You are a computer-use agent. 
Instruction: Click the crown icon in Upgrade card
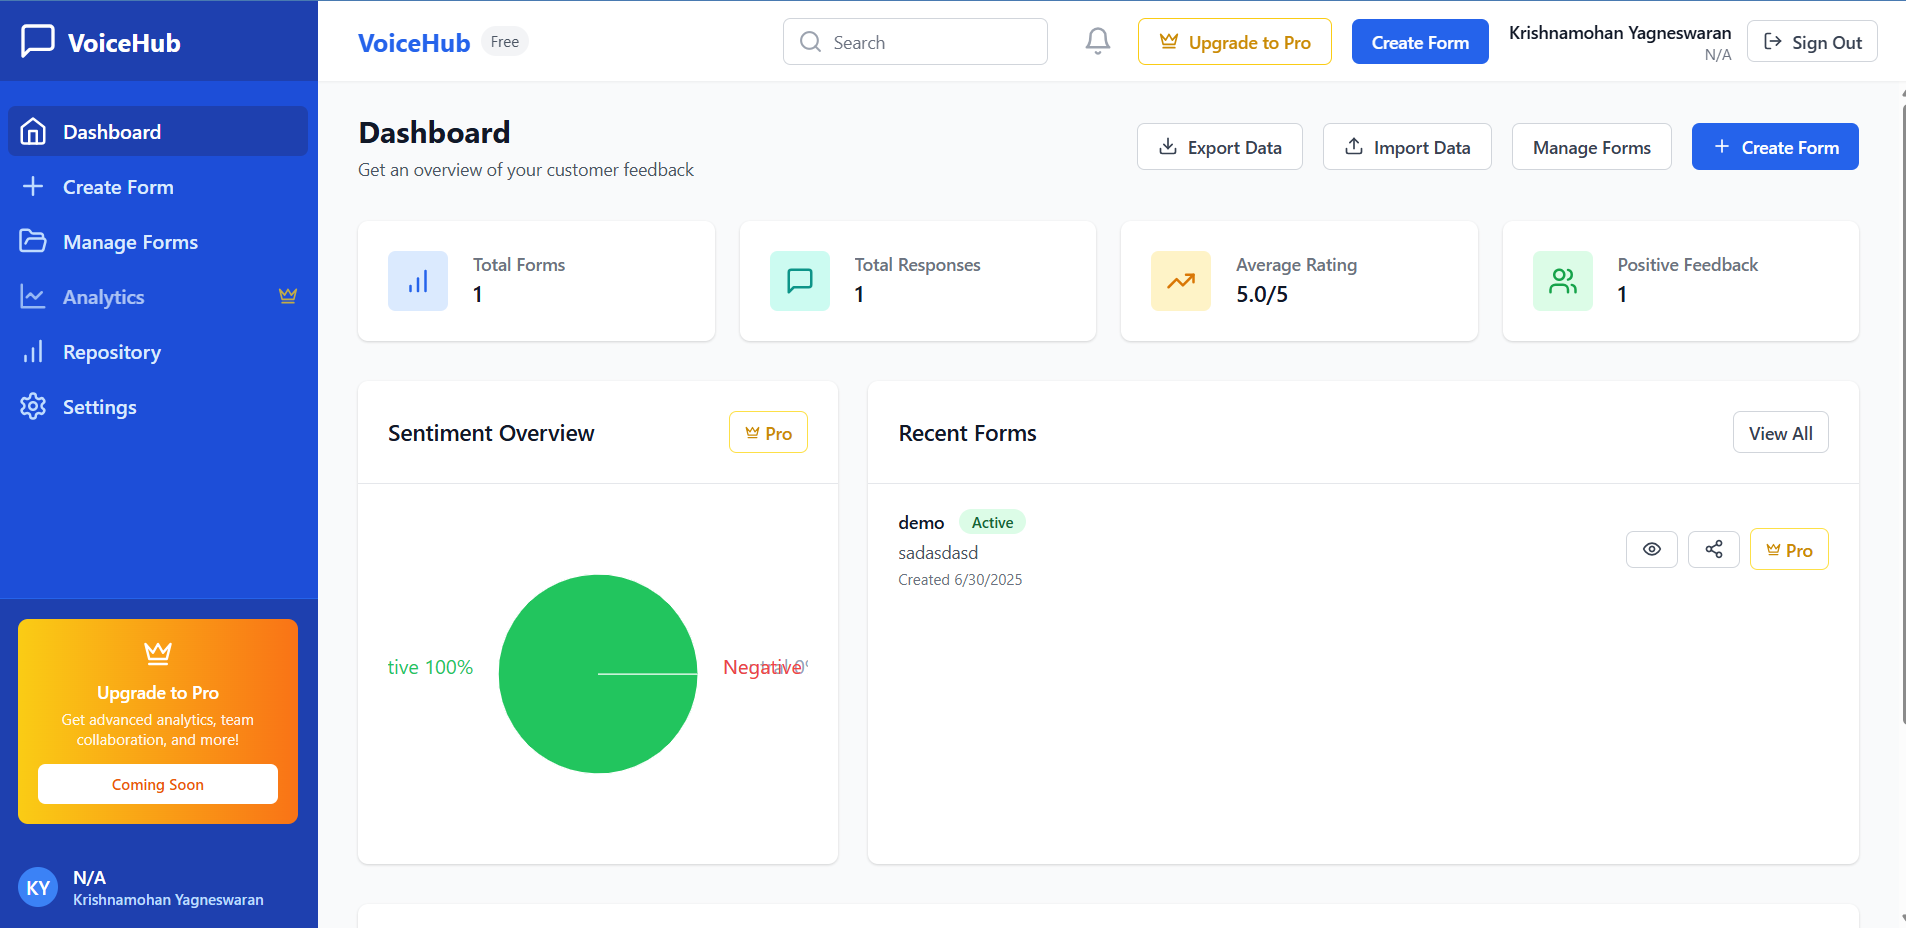coord(158,653)
